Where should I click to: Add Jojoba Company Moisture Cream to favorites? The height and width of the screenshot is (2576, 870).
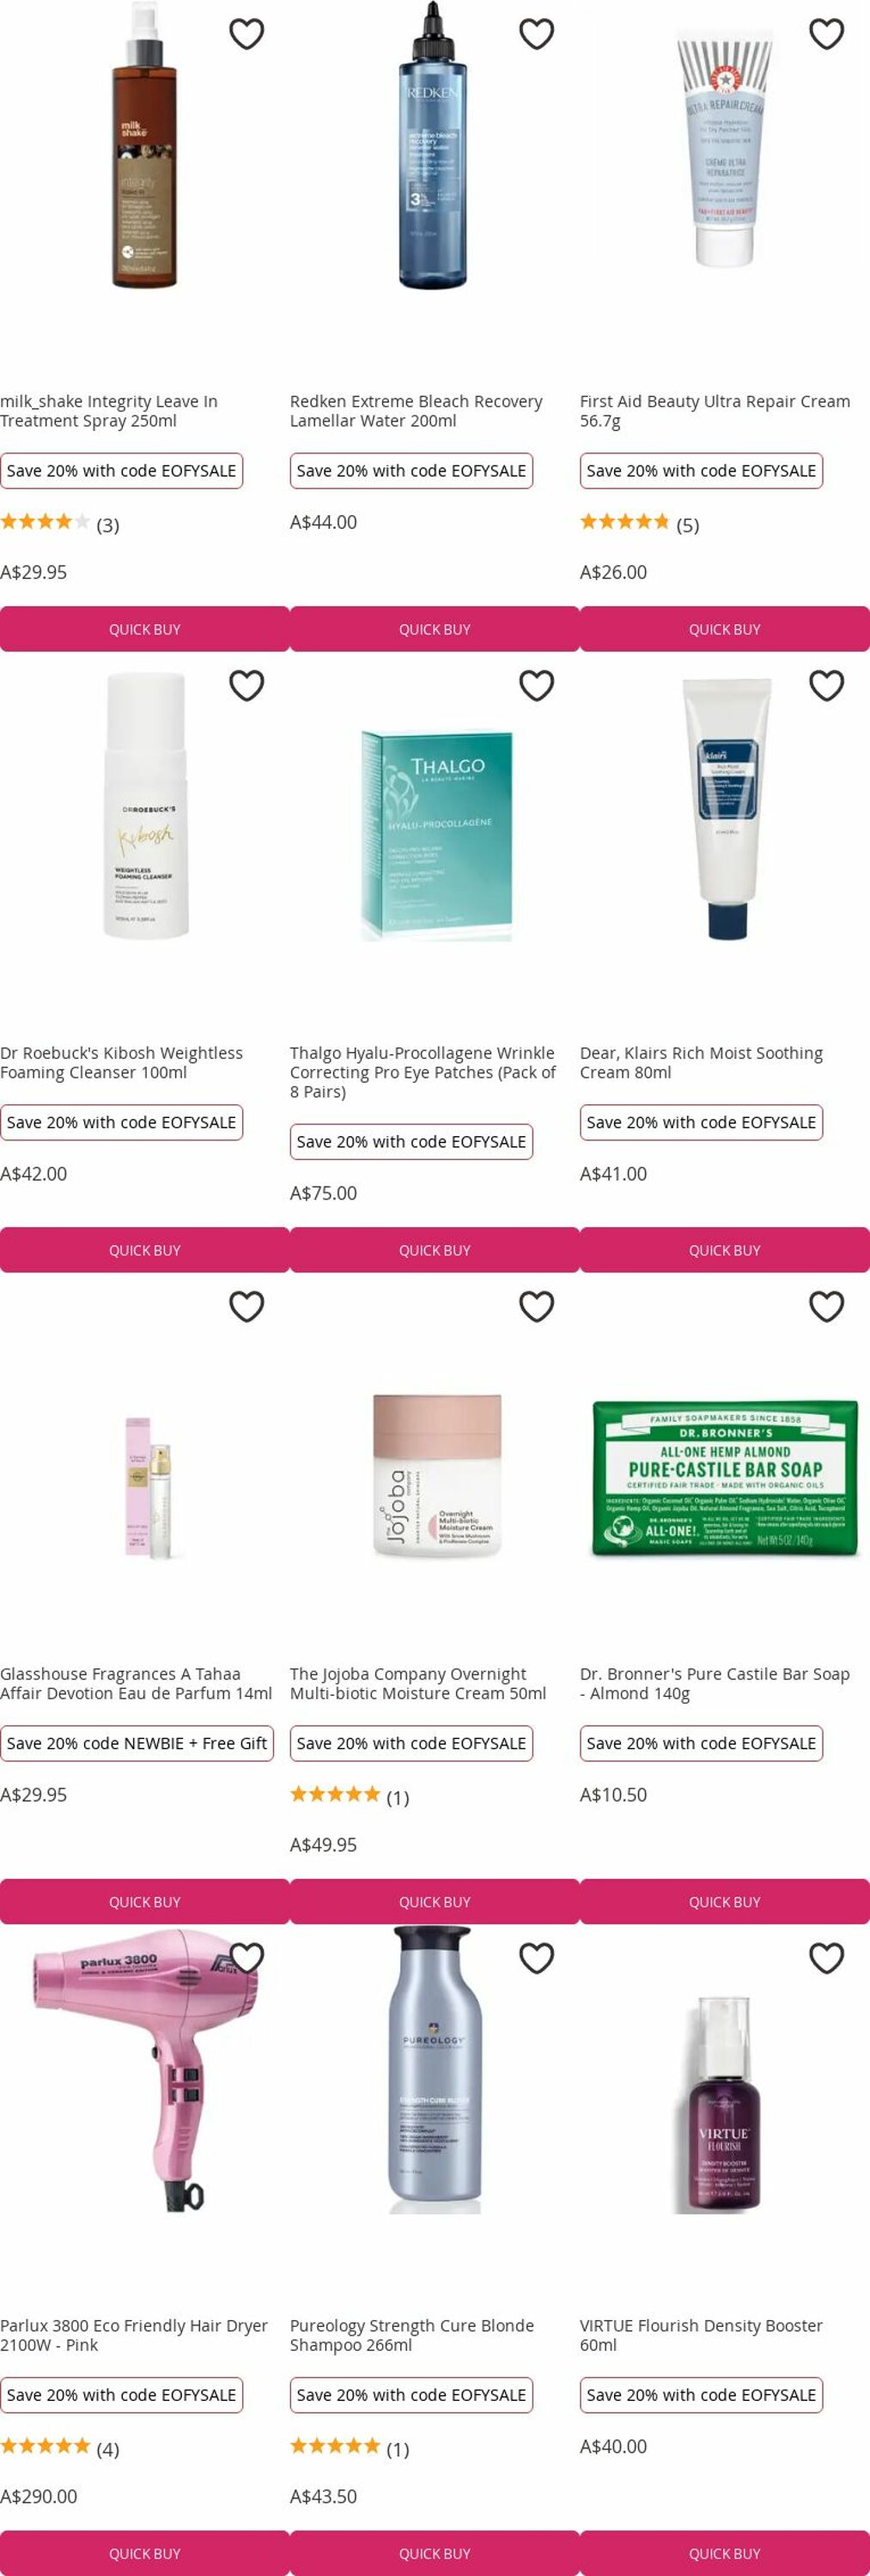pyautogui.click(x=537, y=1307)
